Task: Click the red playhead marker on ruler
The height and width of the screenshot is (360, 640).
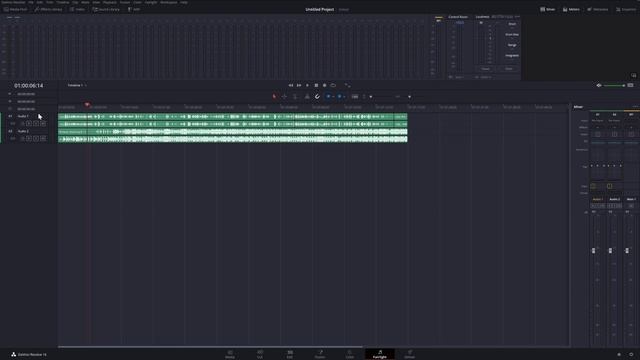Action: (x=87, y=104)
